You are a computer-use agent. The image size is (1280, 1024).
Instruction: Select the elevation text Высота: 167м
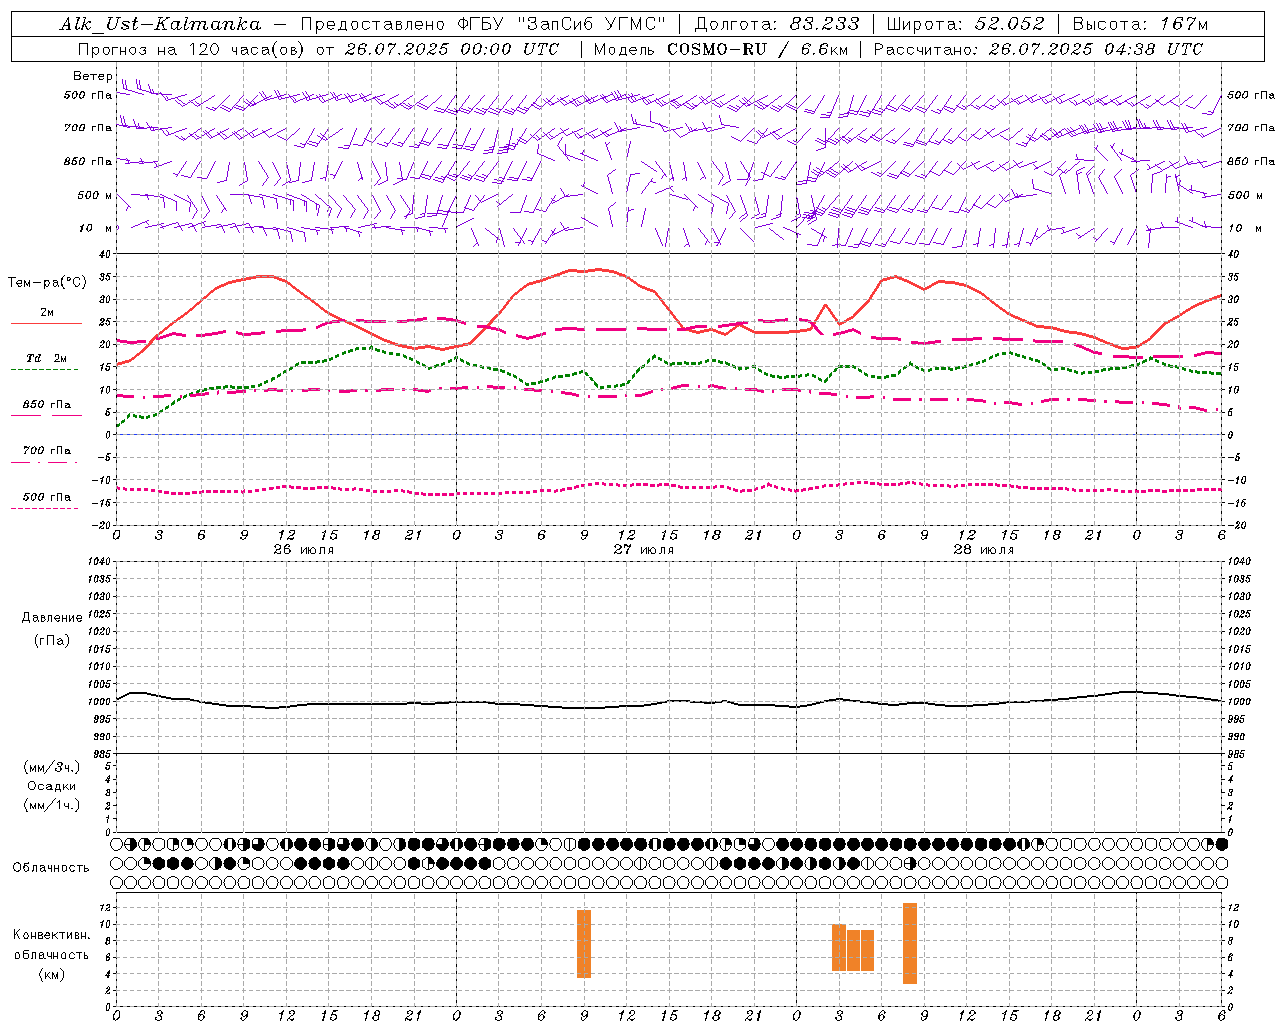1140,24
